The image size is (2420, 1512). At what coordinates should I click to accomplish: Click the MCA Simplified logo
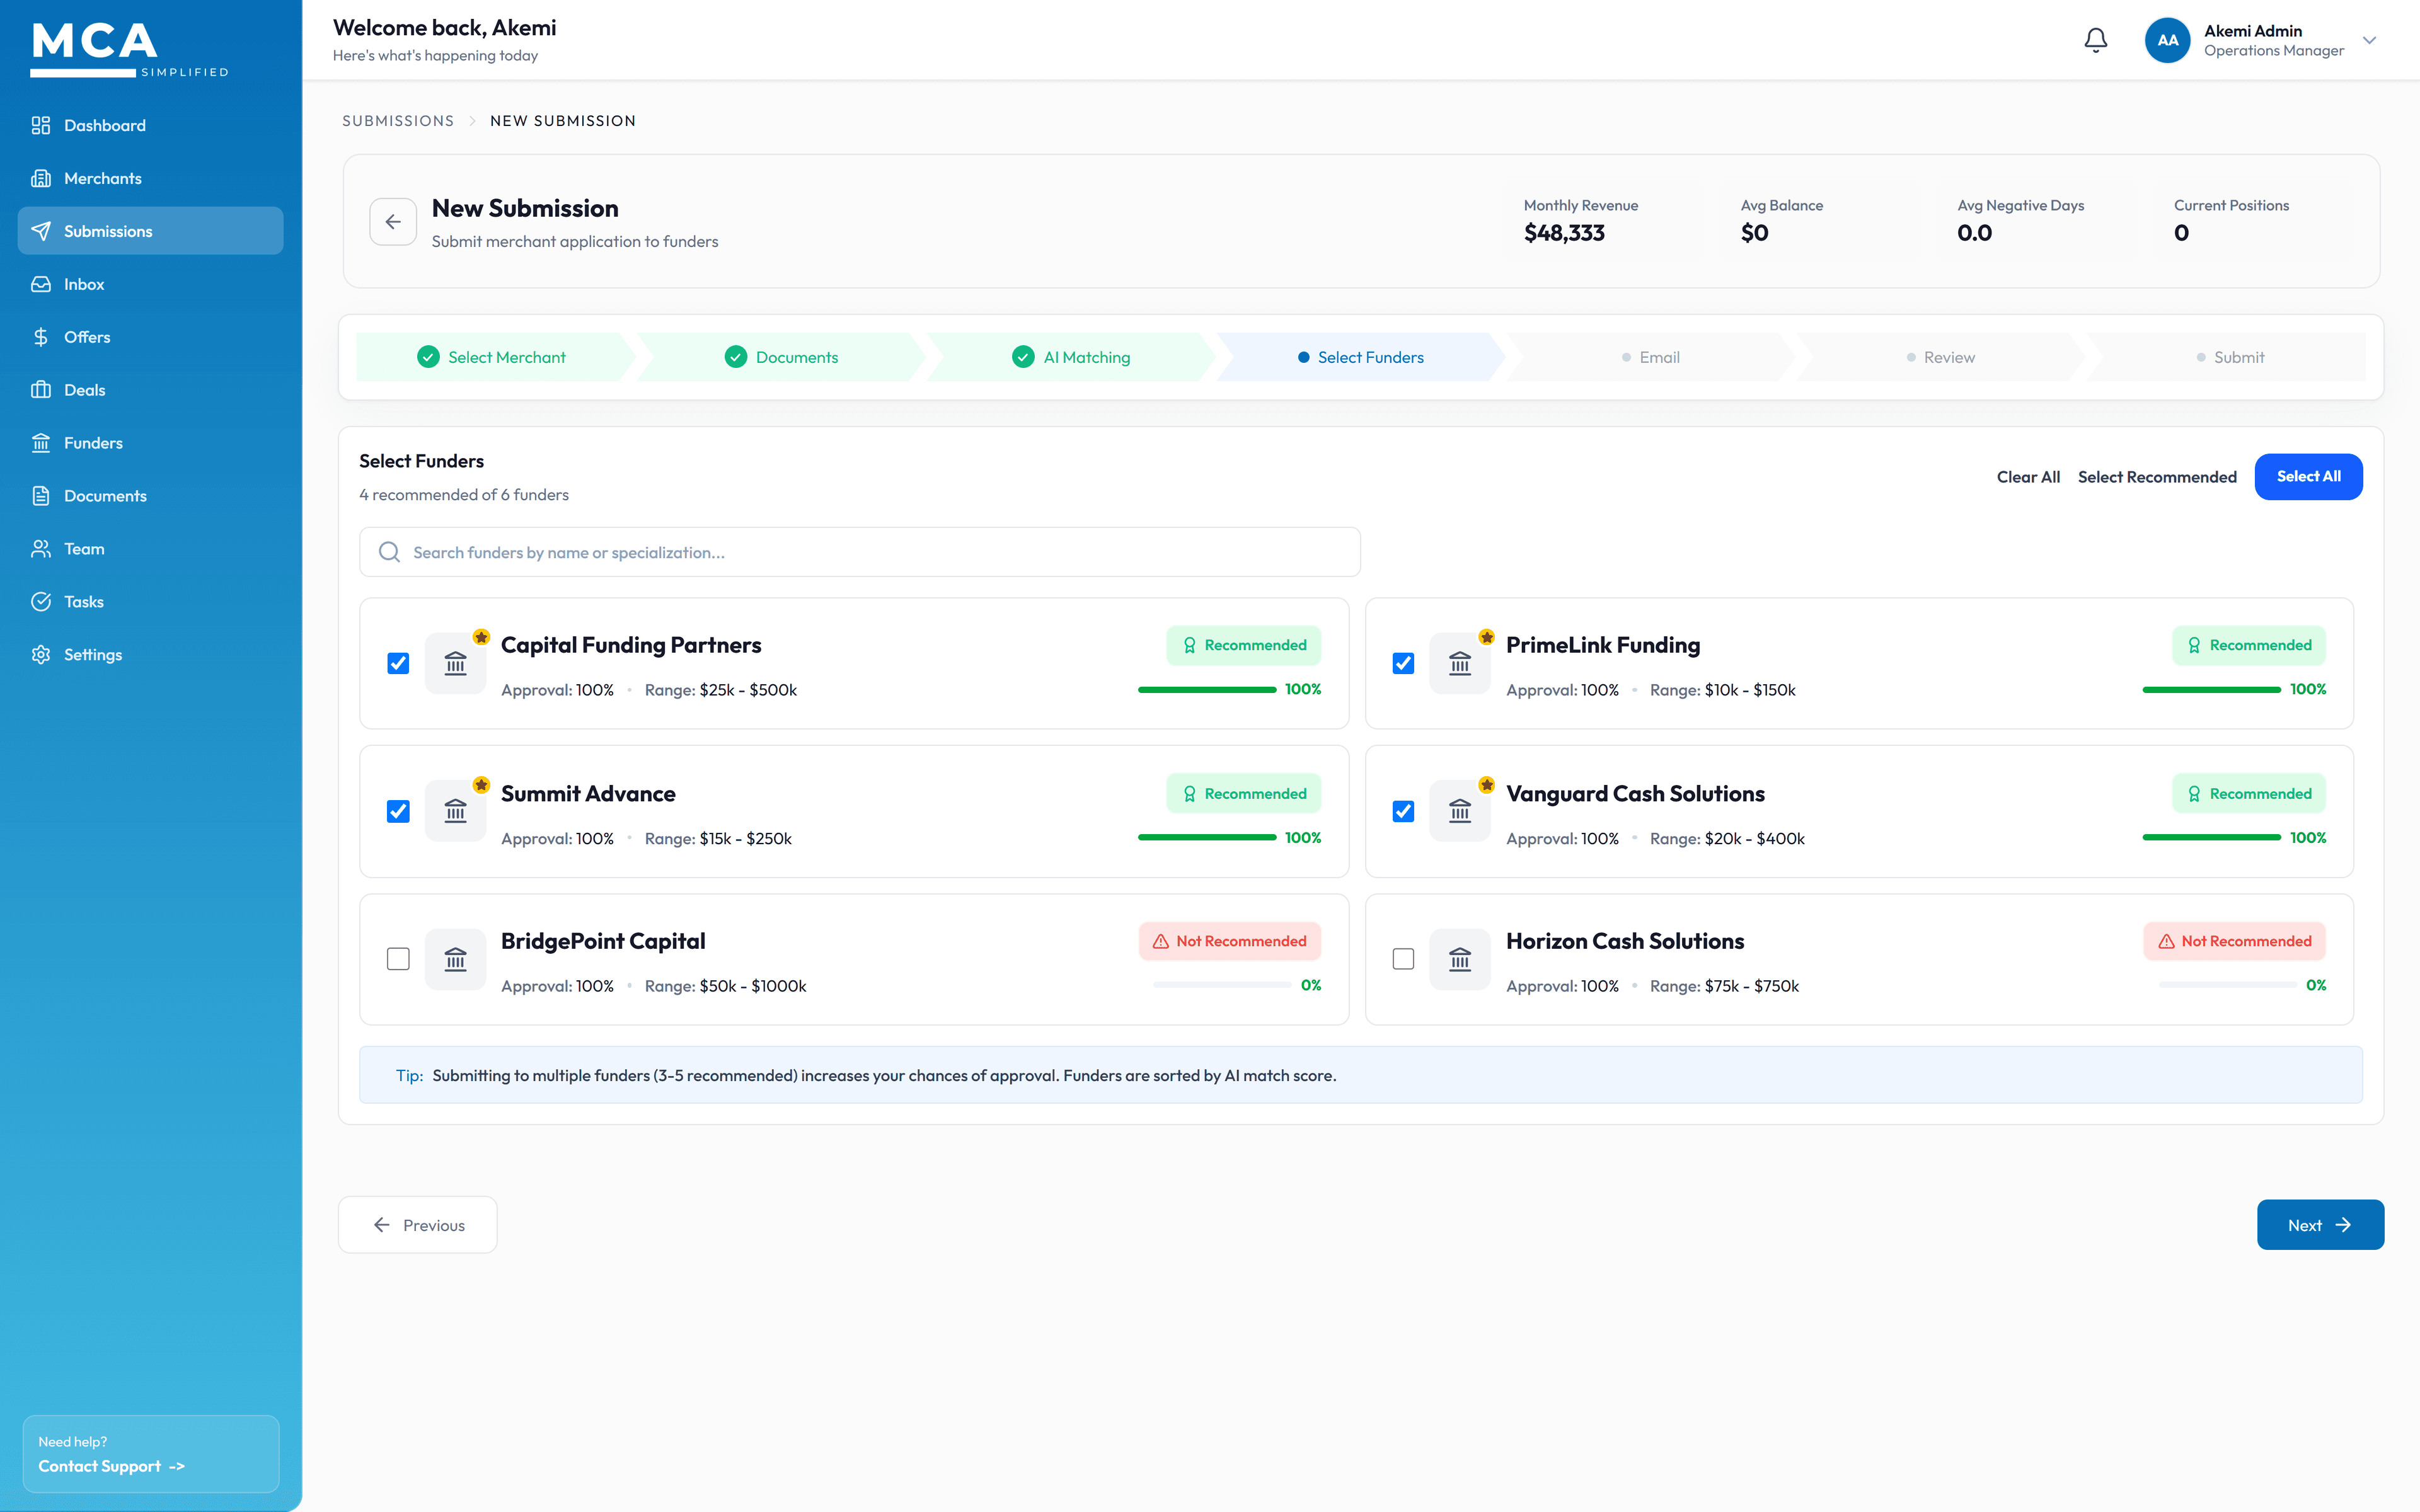tap(129, 50)
